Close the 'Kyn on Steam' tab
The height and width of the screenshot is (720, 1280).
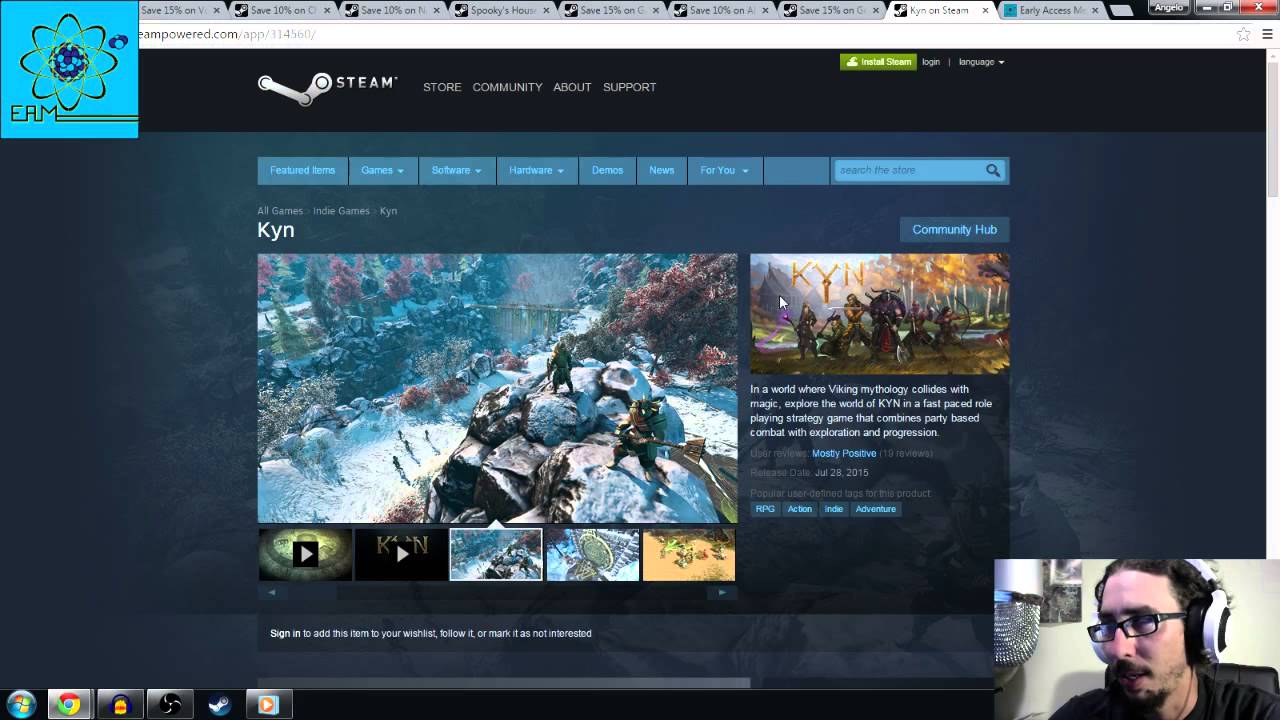[986, 10]
